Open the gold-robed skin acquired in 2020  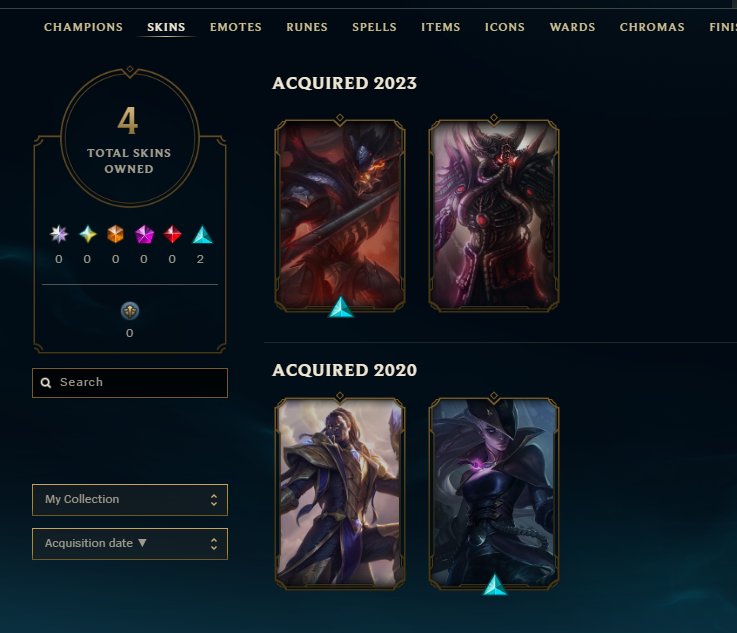[340, 493]
